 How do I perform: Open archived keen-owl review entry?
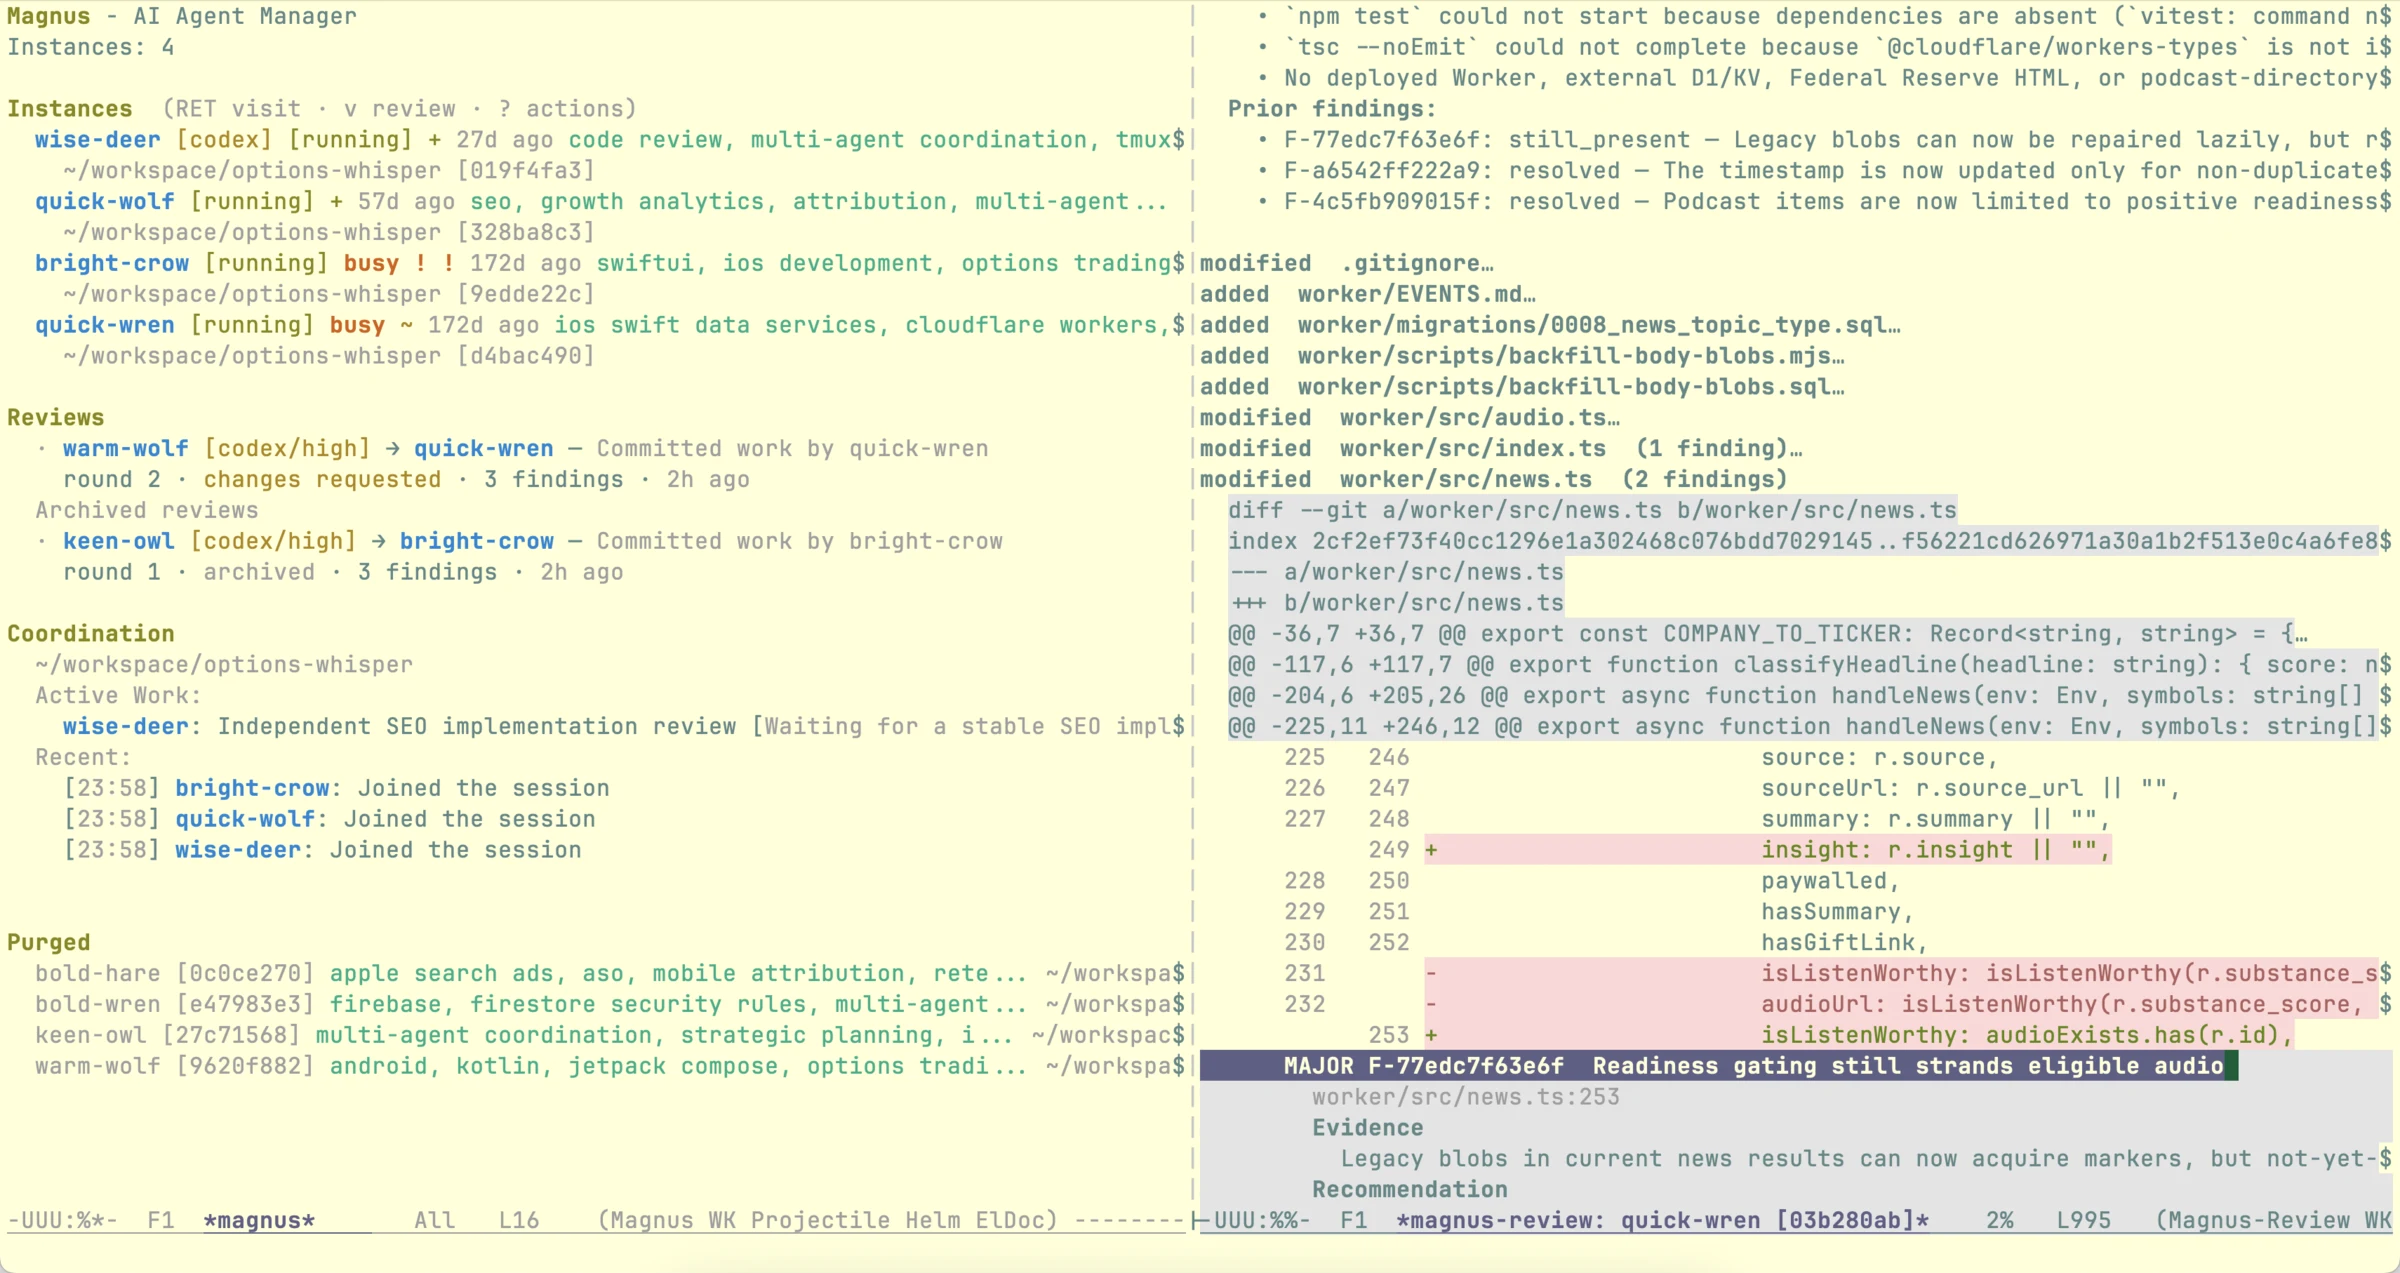(x=532, y=542)
